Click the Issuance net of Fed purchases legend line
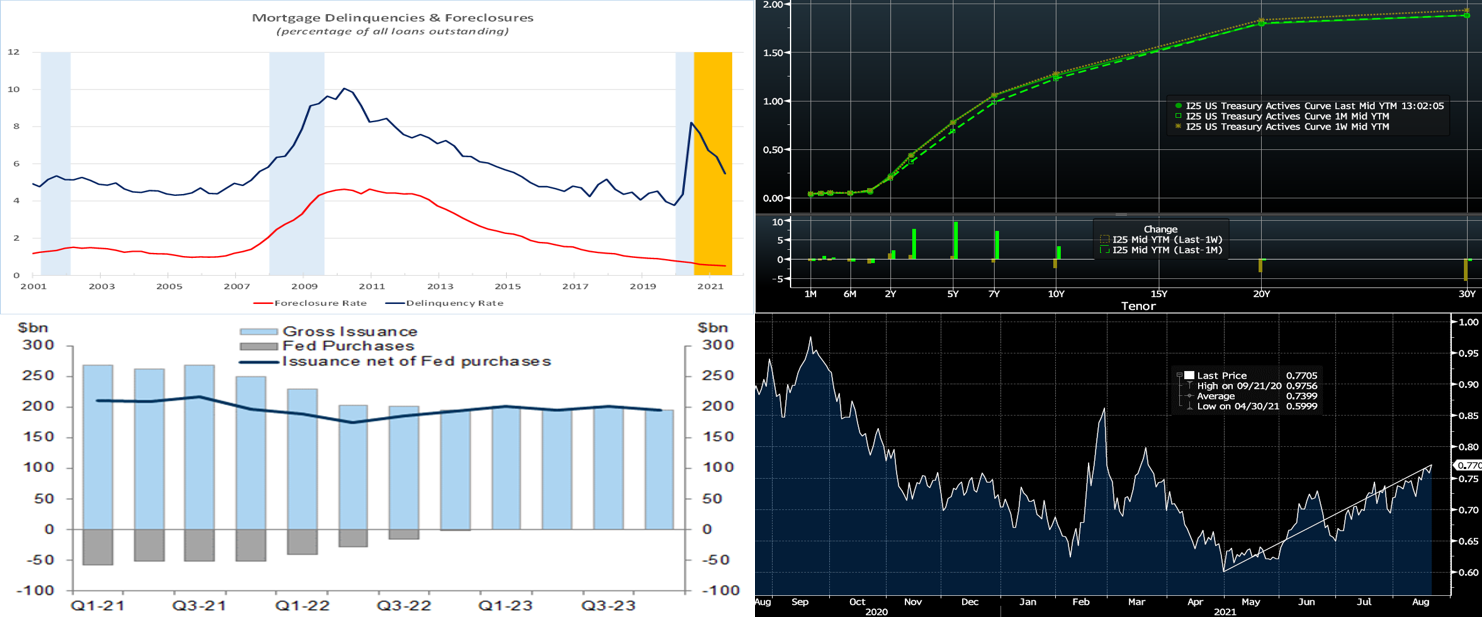This screenshot has height=617, width=1482. (258, 361)
